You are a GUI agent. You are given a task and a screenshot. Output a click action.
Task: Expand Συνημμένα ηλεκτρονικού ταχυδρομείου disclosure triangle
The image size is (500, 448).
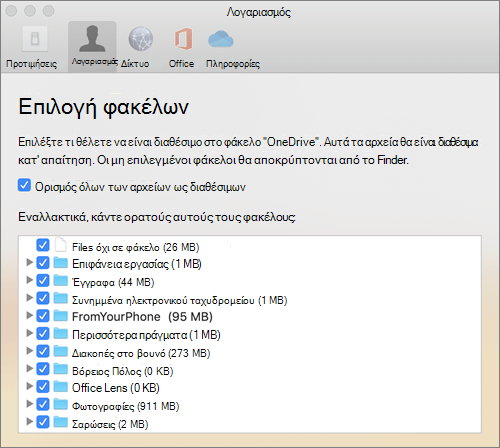pos(29,297)
